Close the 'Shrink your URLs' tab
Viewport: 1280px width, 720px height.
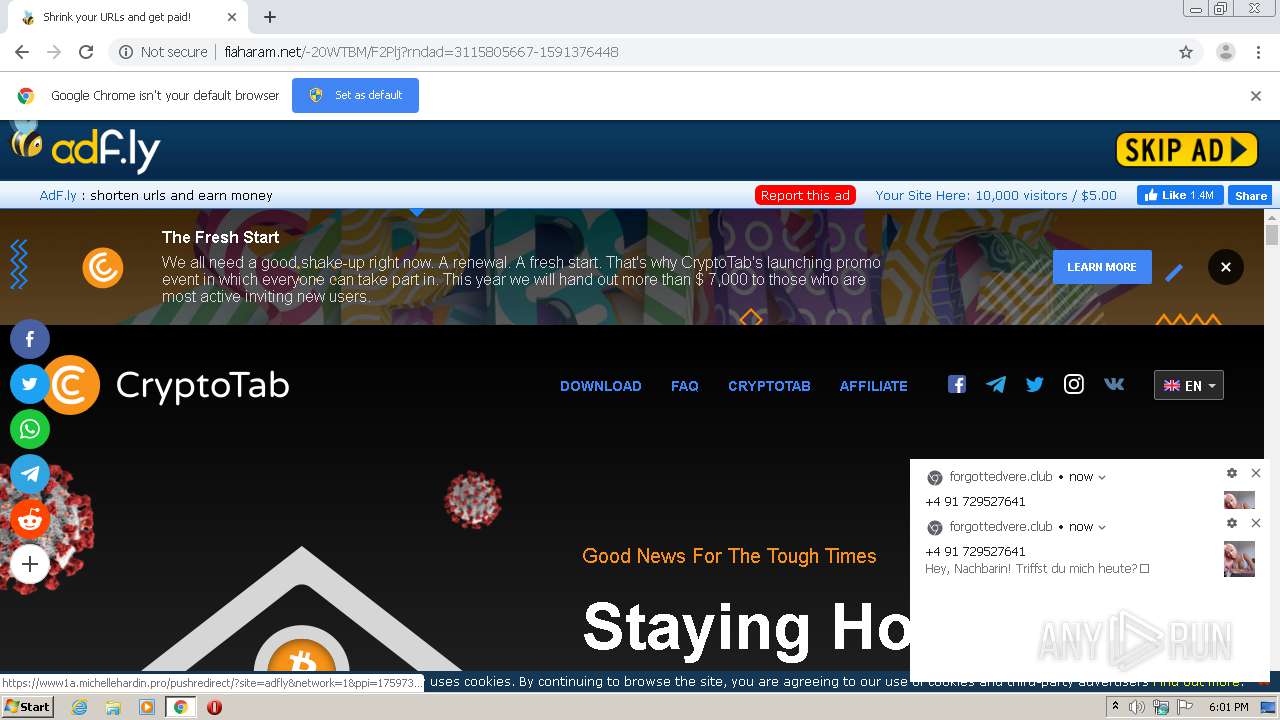click(232, 17)
